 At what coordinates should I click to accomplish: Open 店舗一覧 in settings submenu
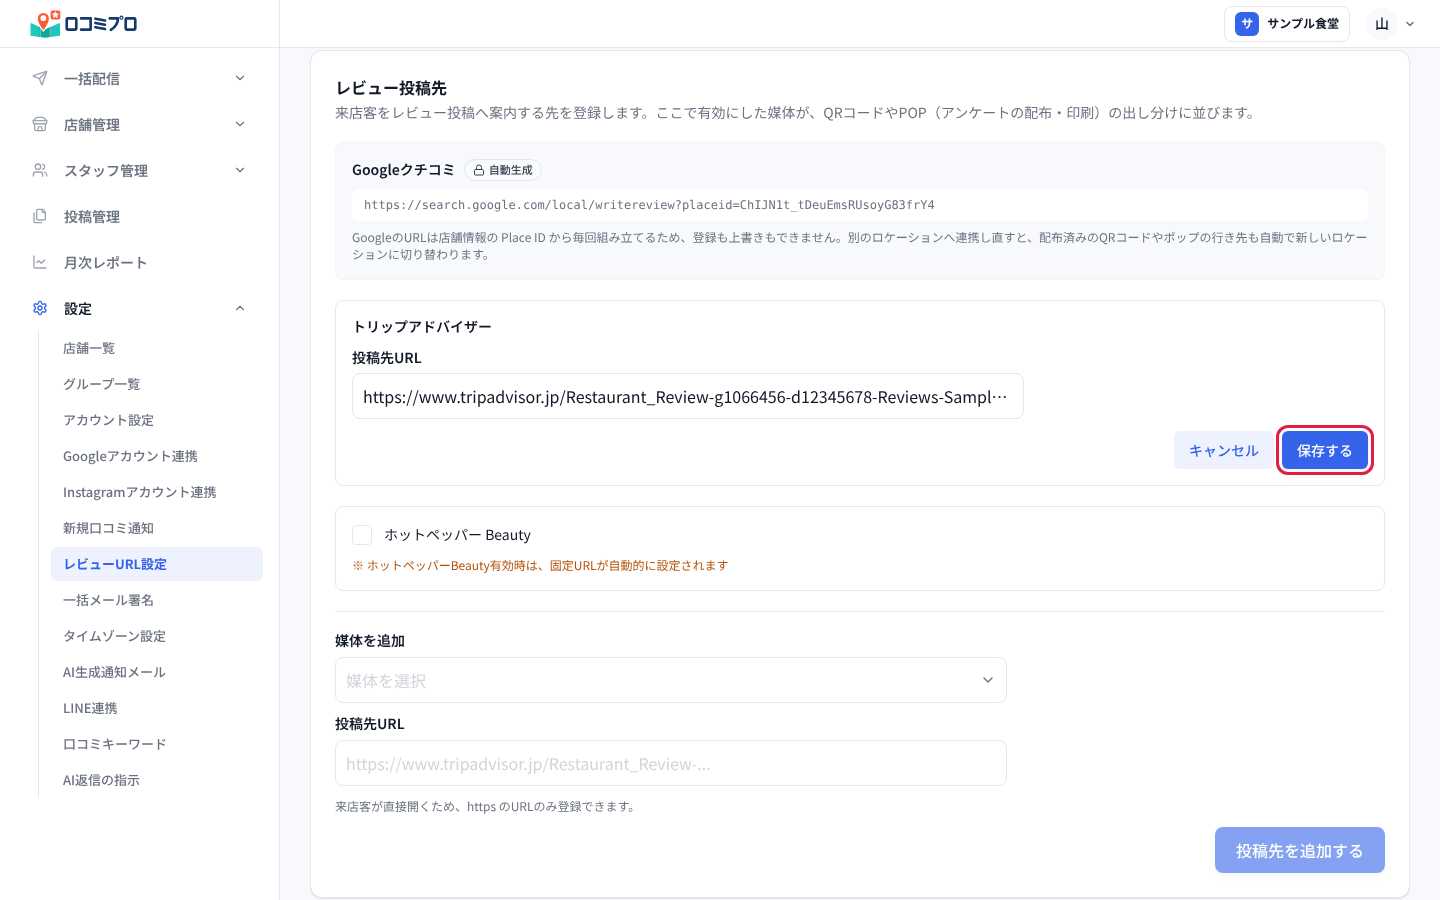[x=157, y=348]
